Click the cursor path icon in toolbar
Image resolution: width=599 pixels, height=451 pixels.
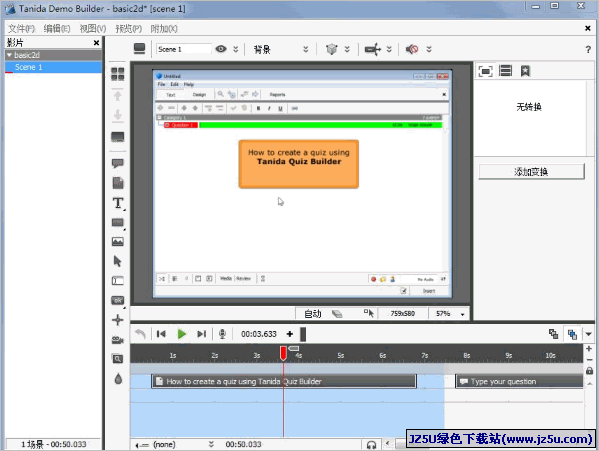(x=372, y=49)
